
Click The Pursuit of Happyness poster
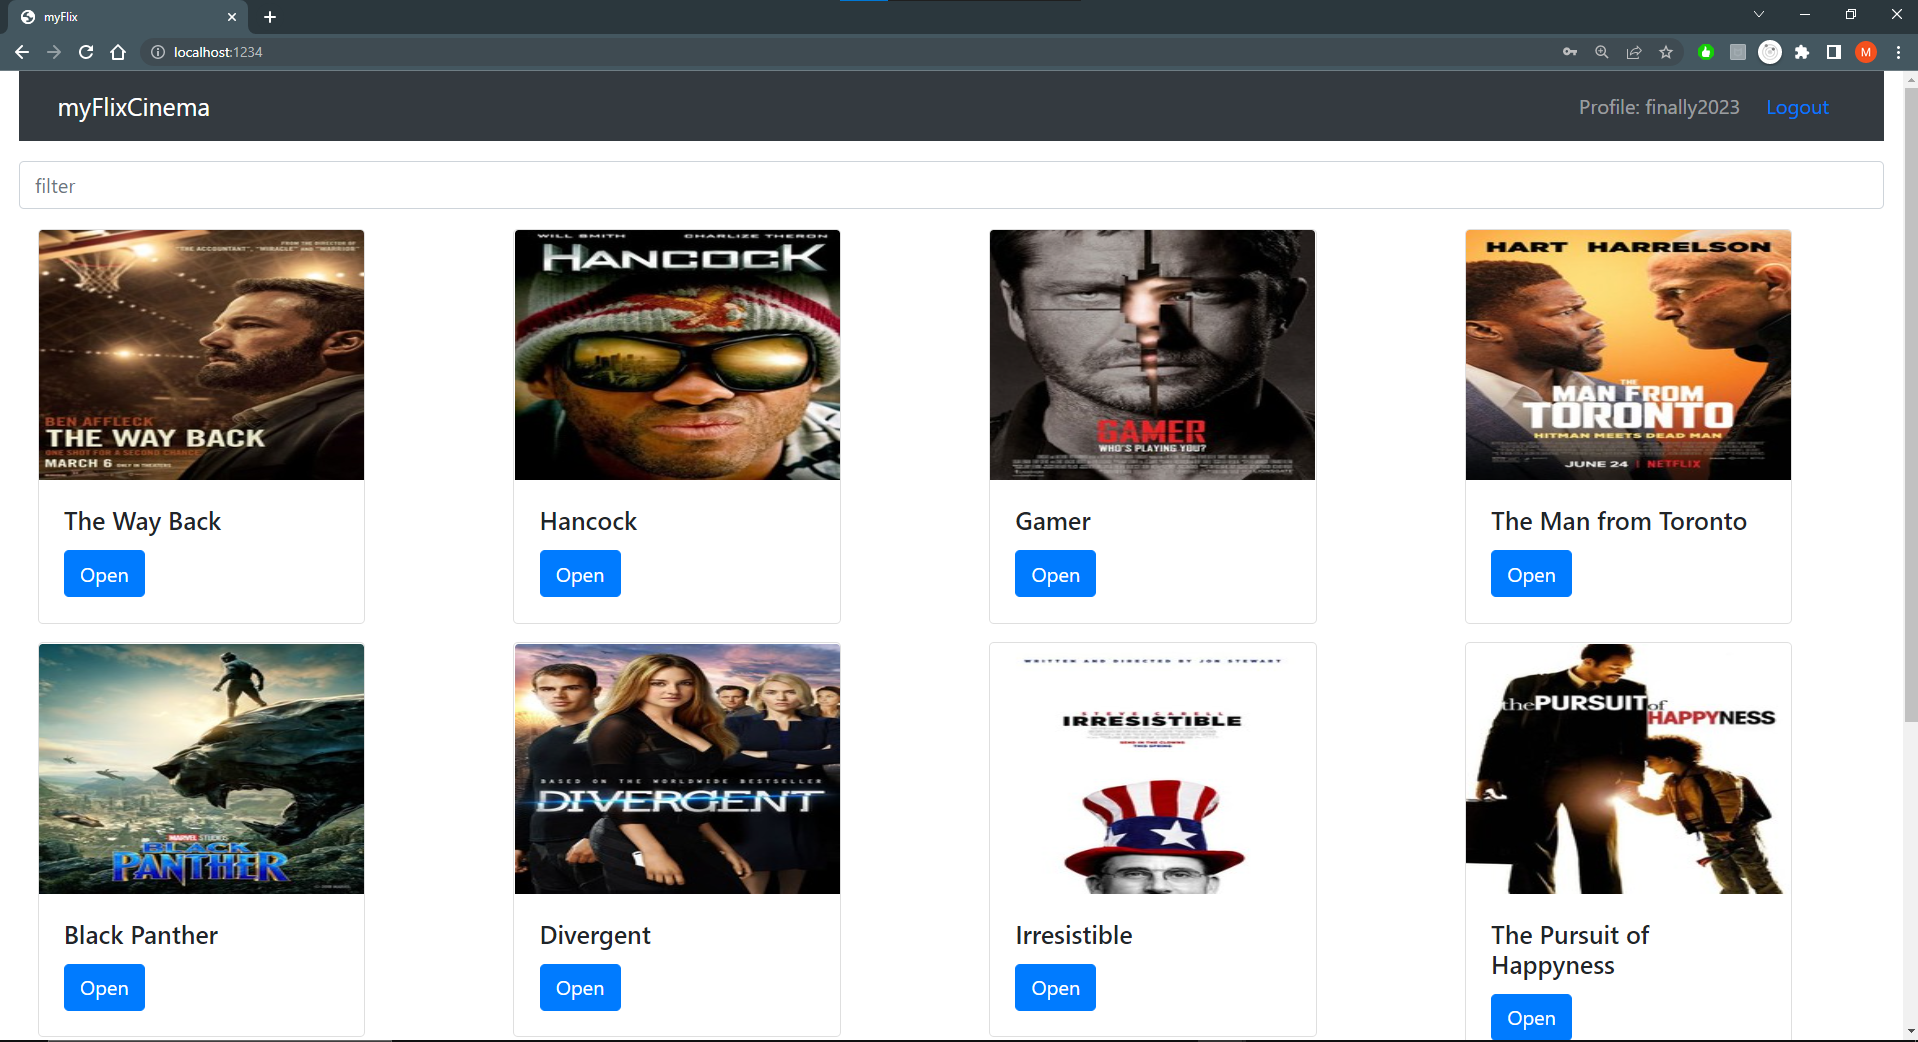click(1628, 769)
